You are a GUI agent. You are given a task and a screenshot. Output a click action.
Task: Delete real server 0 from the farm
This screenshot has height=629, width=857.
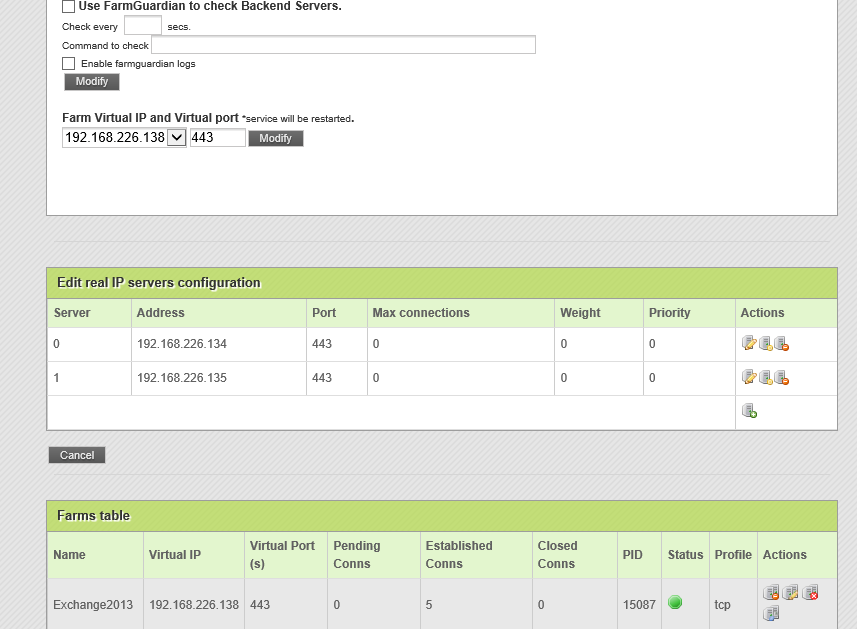click(782, 344)
